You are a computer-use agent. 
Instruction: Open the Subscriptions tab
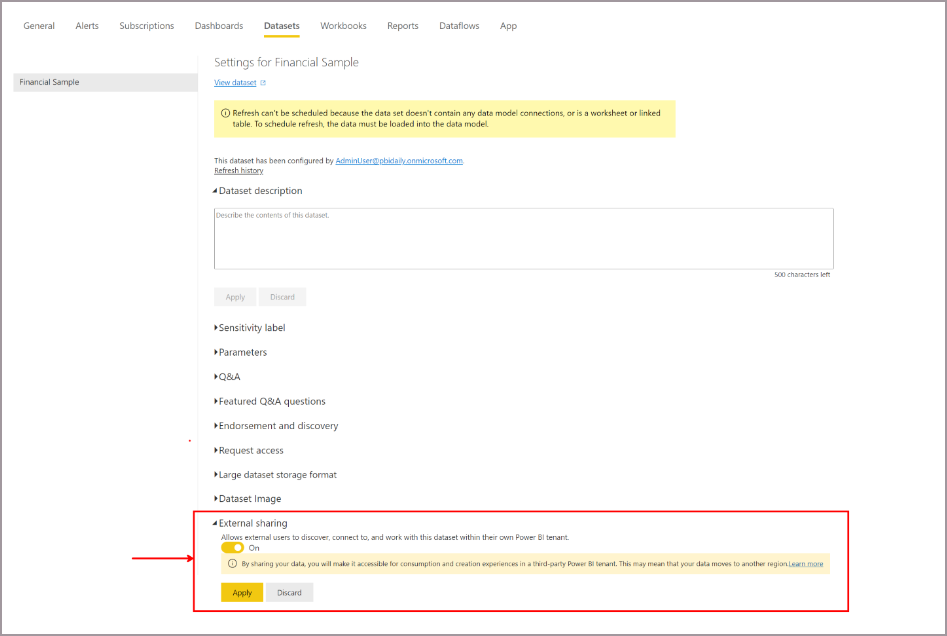pos(147,25)
